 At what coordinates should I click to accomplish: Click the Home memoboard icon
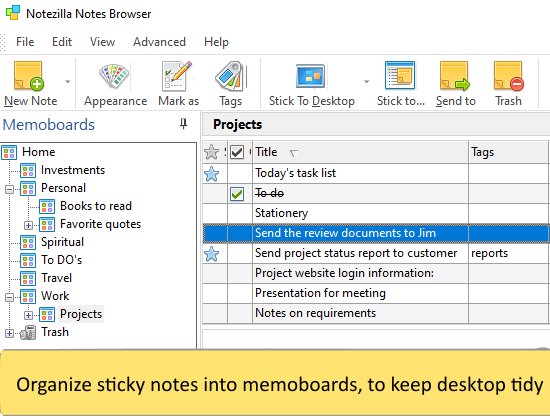[x=9, y=153]
